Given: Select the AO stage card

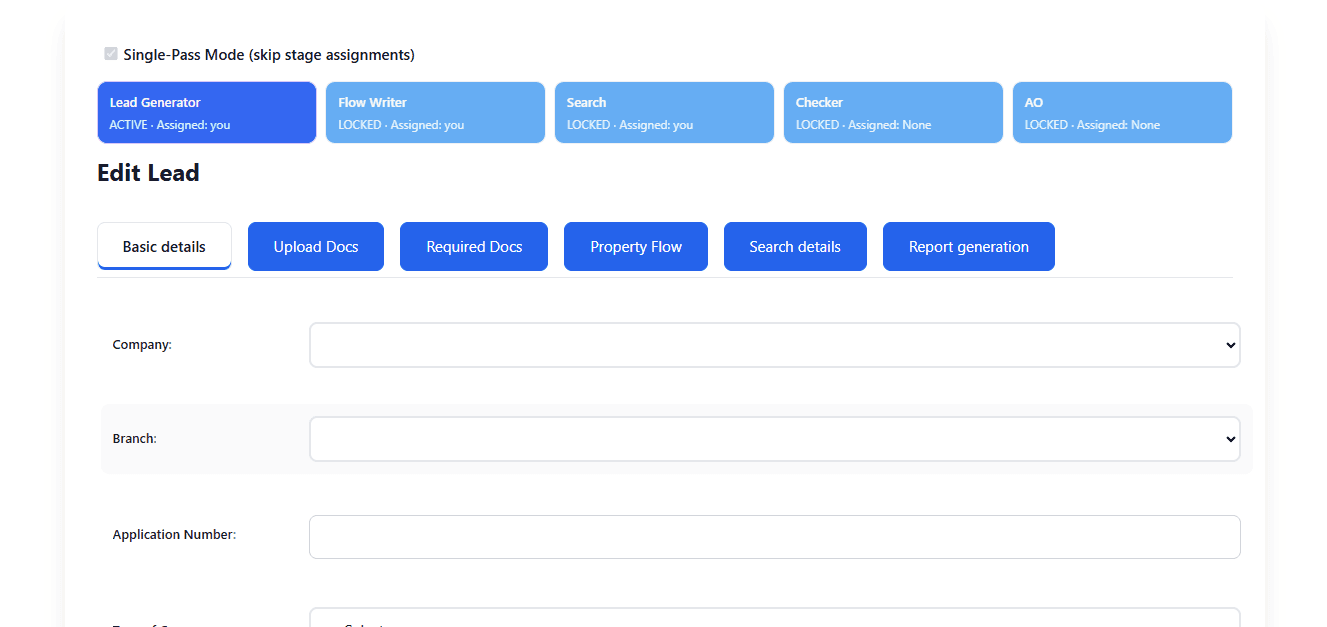Looking at the screenshot, I should 1121,112.
